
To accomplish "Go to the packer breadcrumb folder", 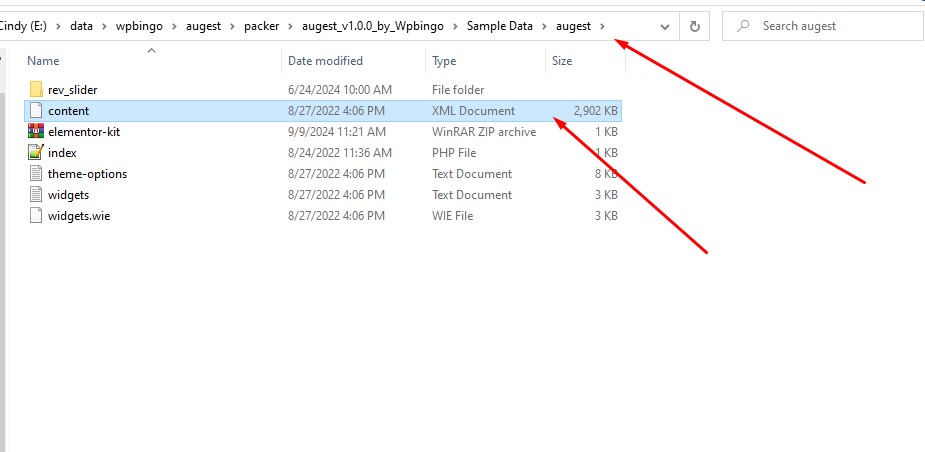I will coord(261,25).
